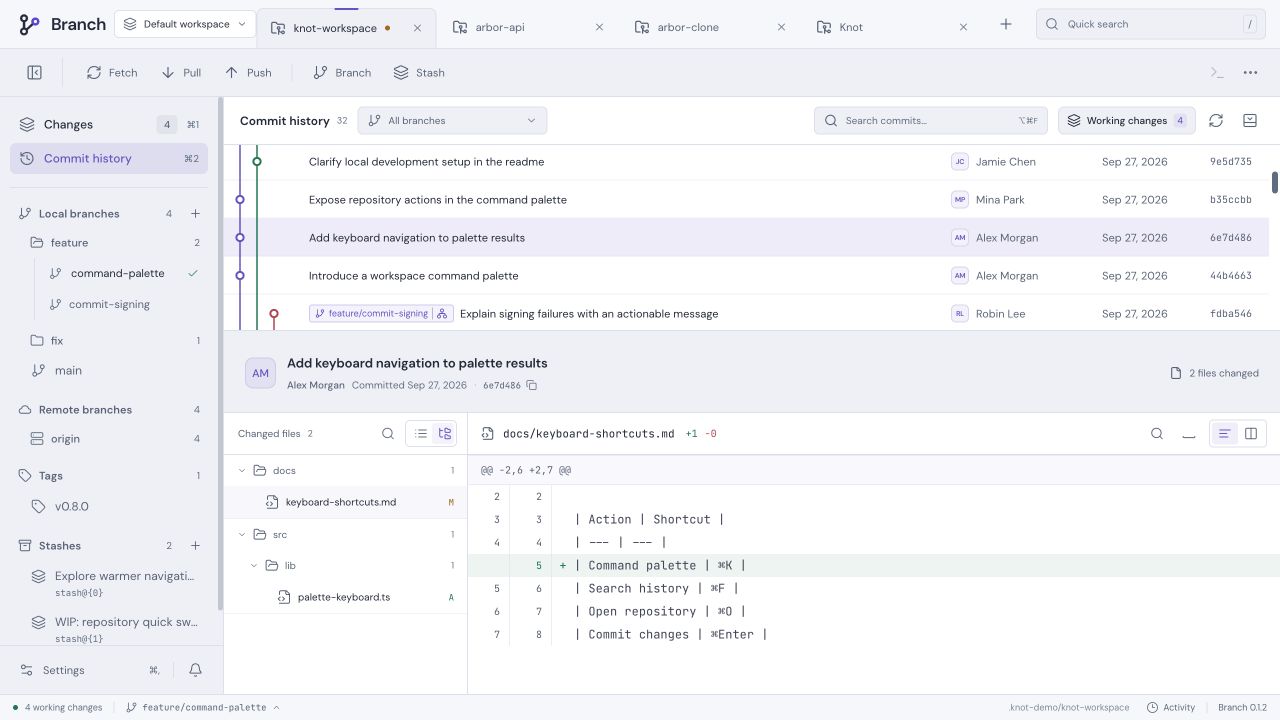Close the knot-workspace tab
This screenshot has width=1280, height=720.
coord(418,28)
